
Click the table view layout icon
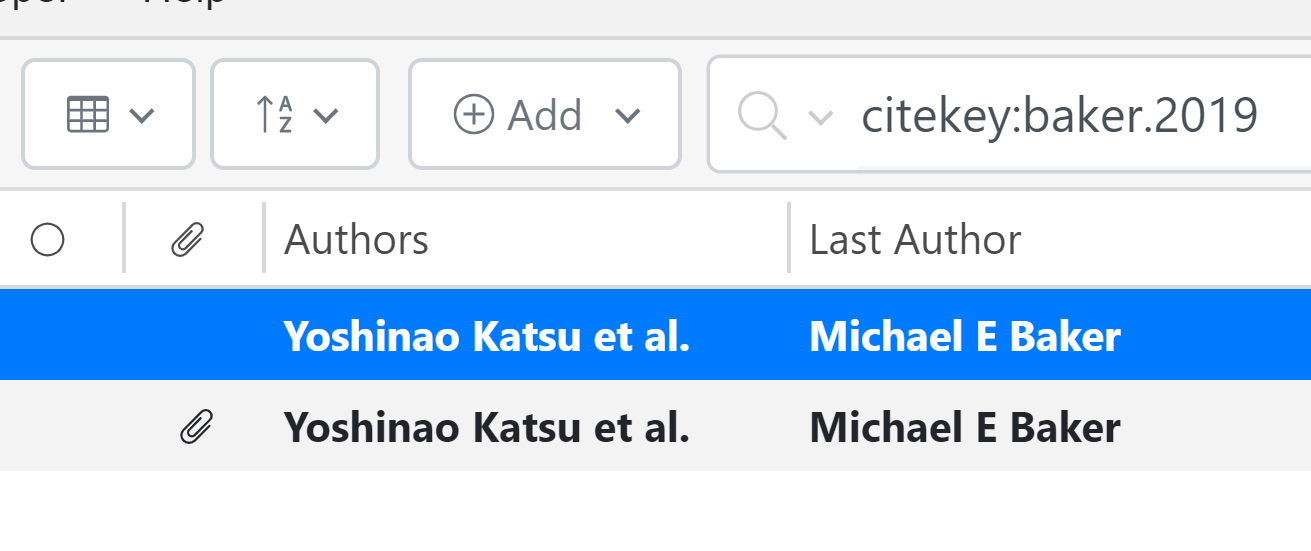(x=88, y=115)
